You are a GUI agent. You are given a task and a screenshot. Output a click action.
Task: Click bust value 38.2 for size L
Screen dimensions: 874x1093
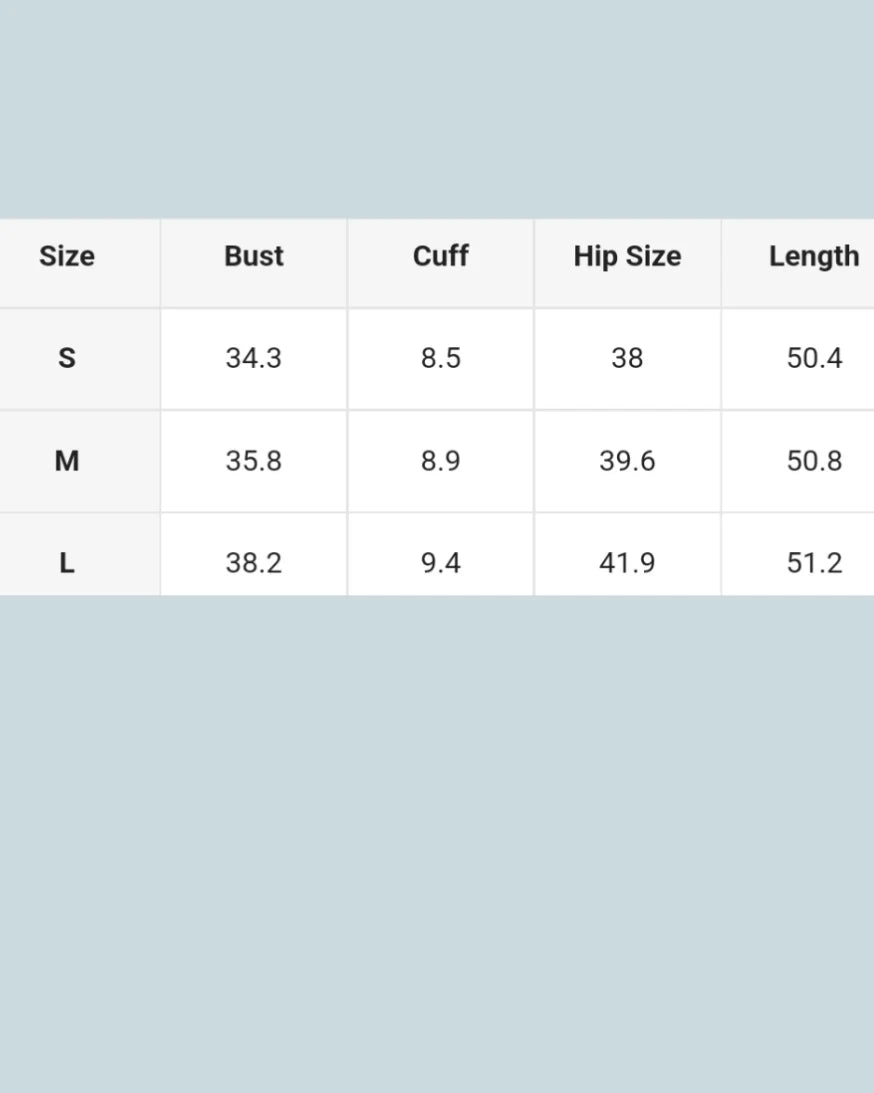[254, 563]
